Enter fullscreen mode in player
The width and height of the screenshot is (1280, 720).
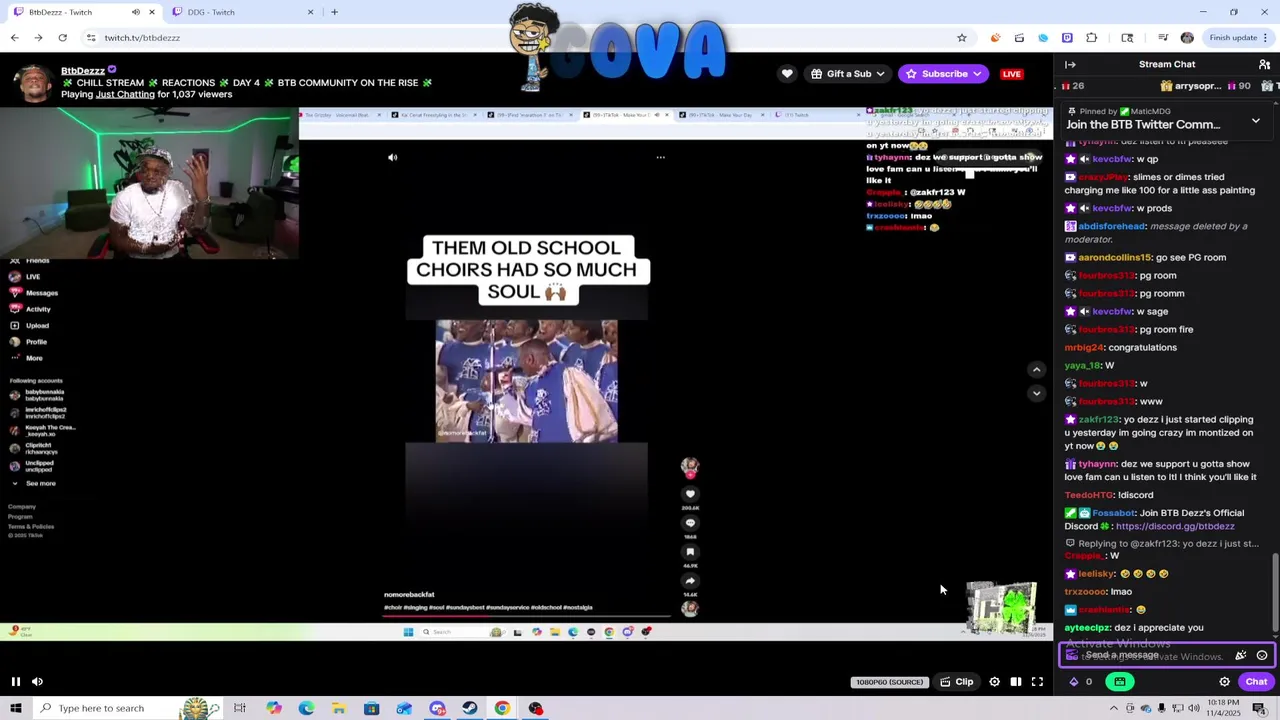[x=1037, y=682]
